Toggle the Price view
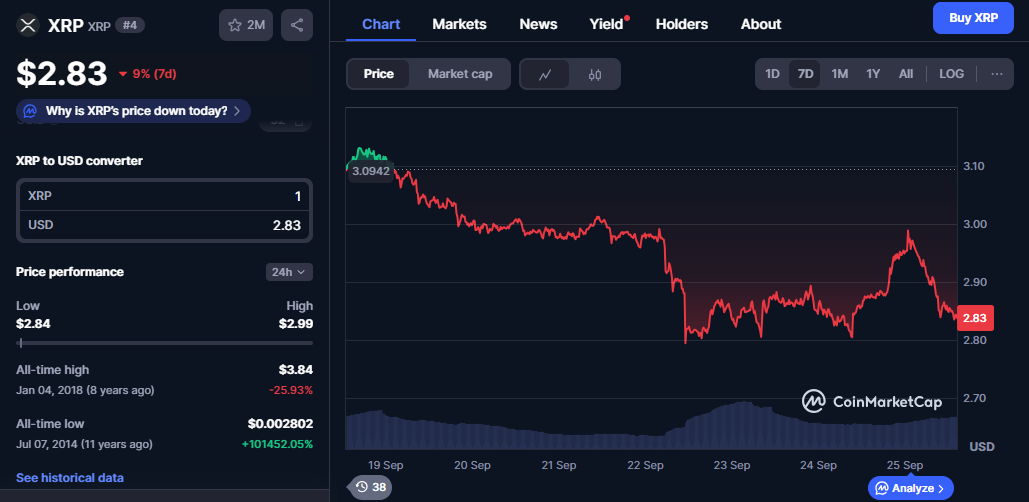Screen dimensions: 1029x502 pos(379,74)
